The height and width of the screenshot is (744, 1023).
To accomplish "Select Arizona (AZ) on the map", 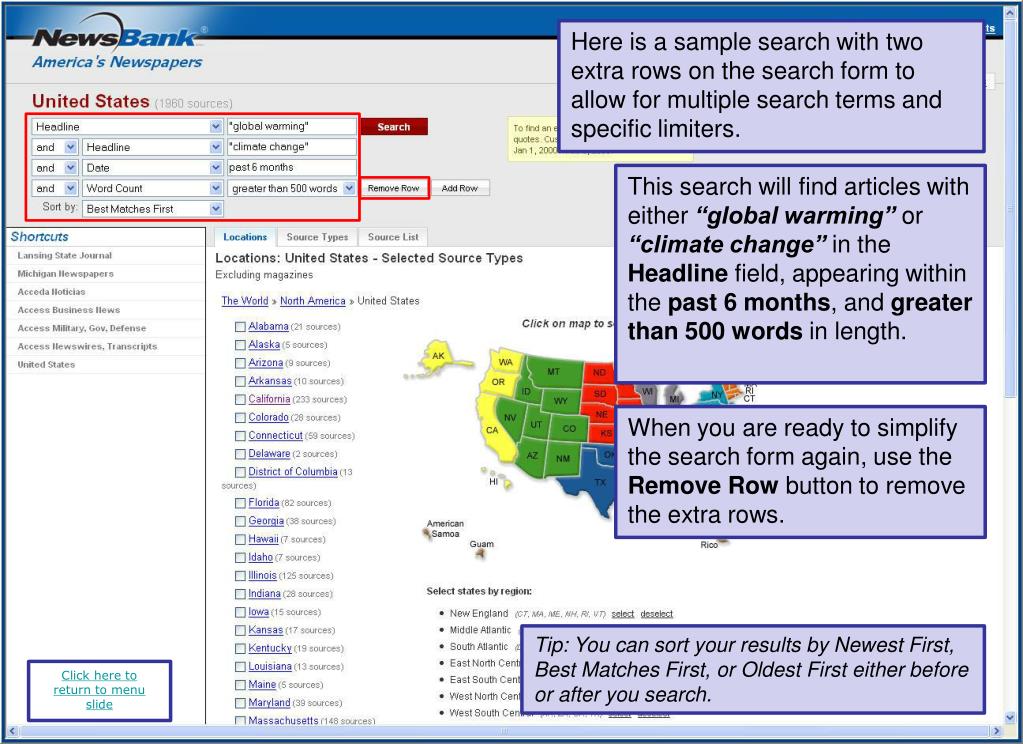I will point(532,456).
